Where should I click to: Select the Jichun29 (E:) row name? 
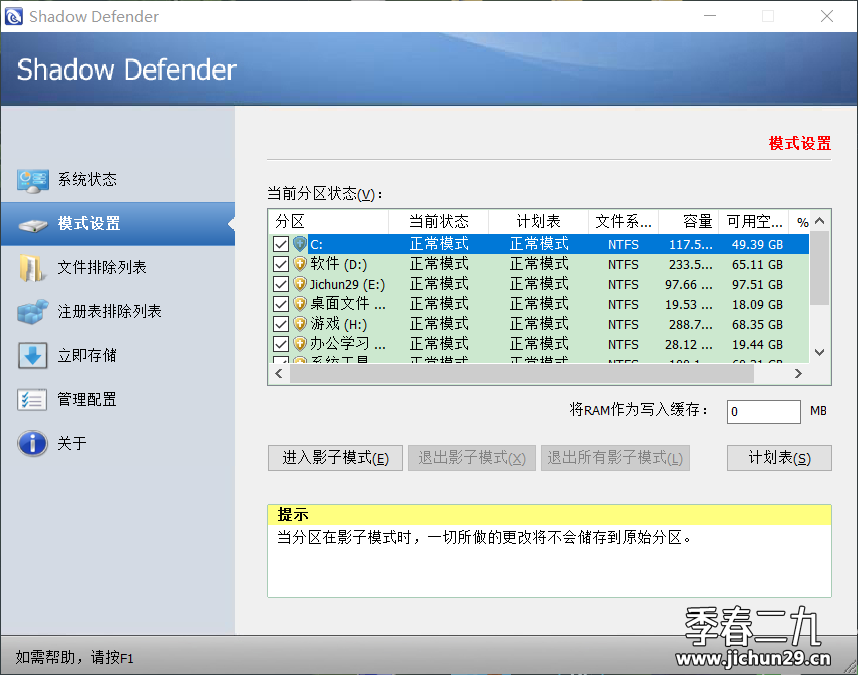tap(347, 284)
